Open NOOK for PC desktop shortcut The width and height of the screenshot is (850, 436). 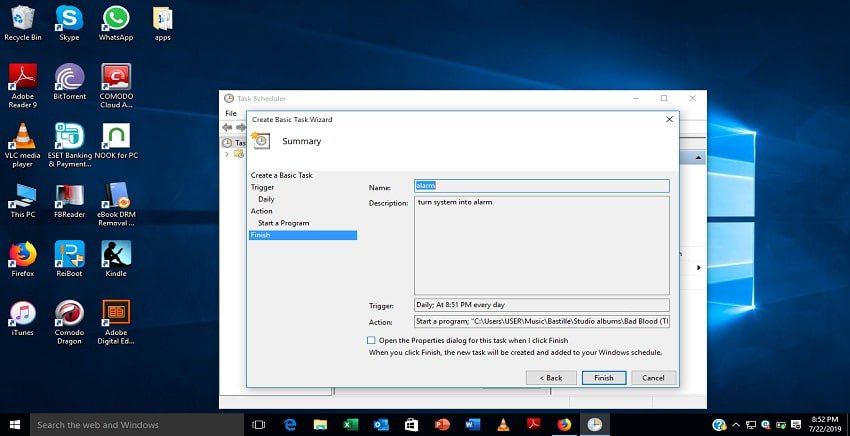(x=116, y=141)
